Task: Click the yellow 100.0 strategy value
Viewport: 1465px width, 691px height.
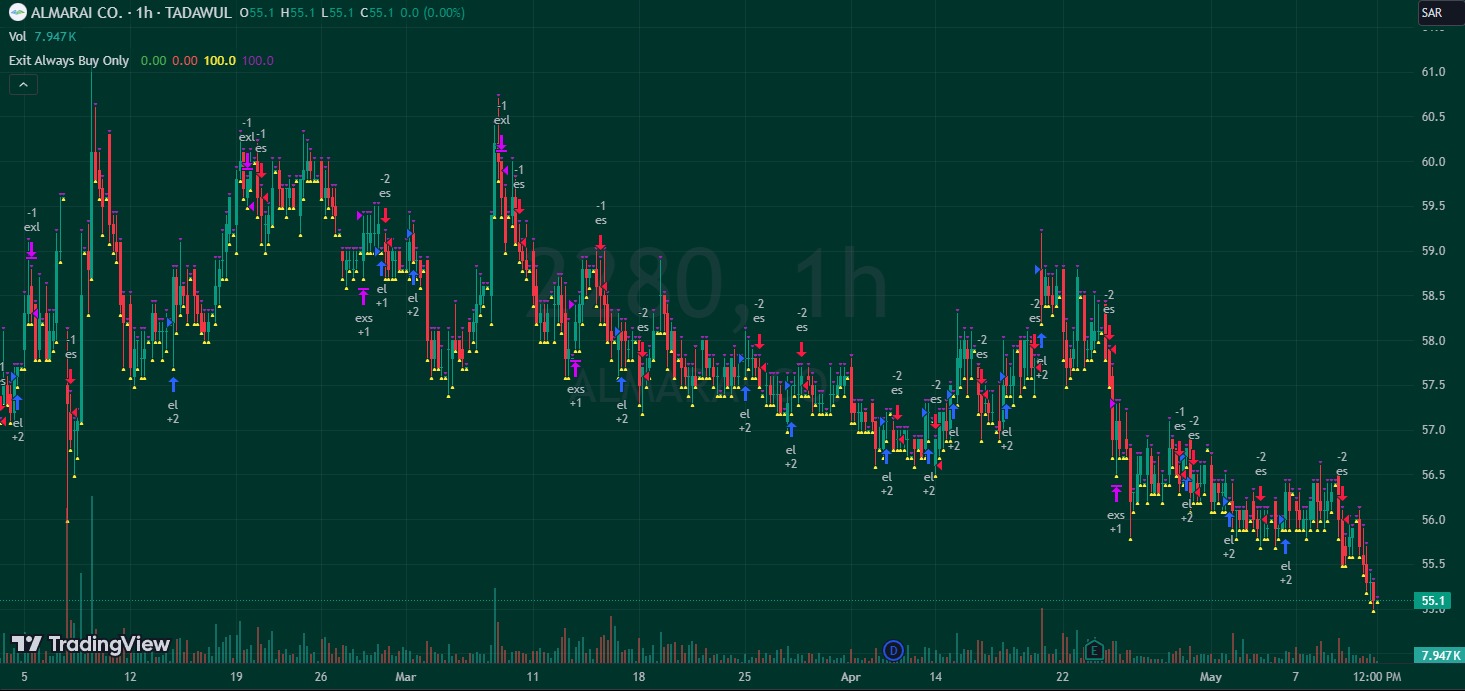Action: click(x=219, y=60)
